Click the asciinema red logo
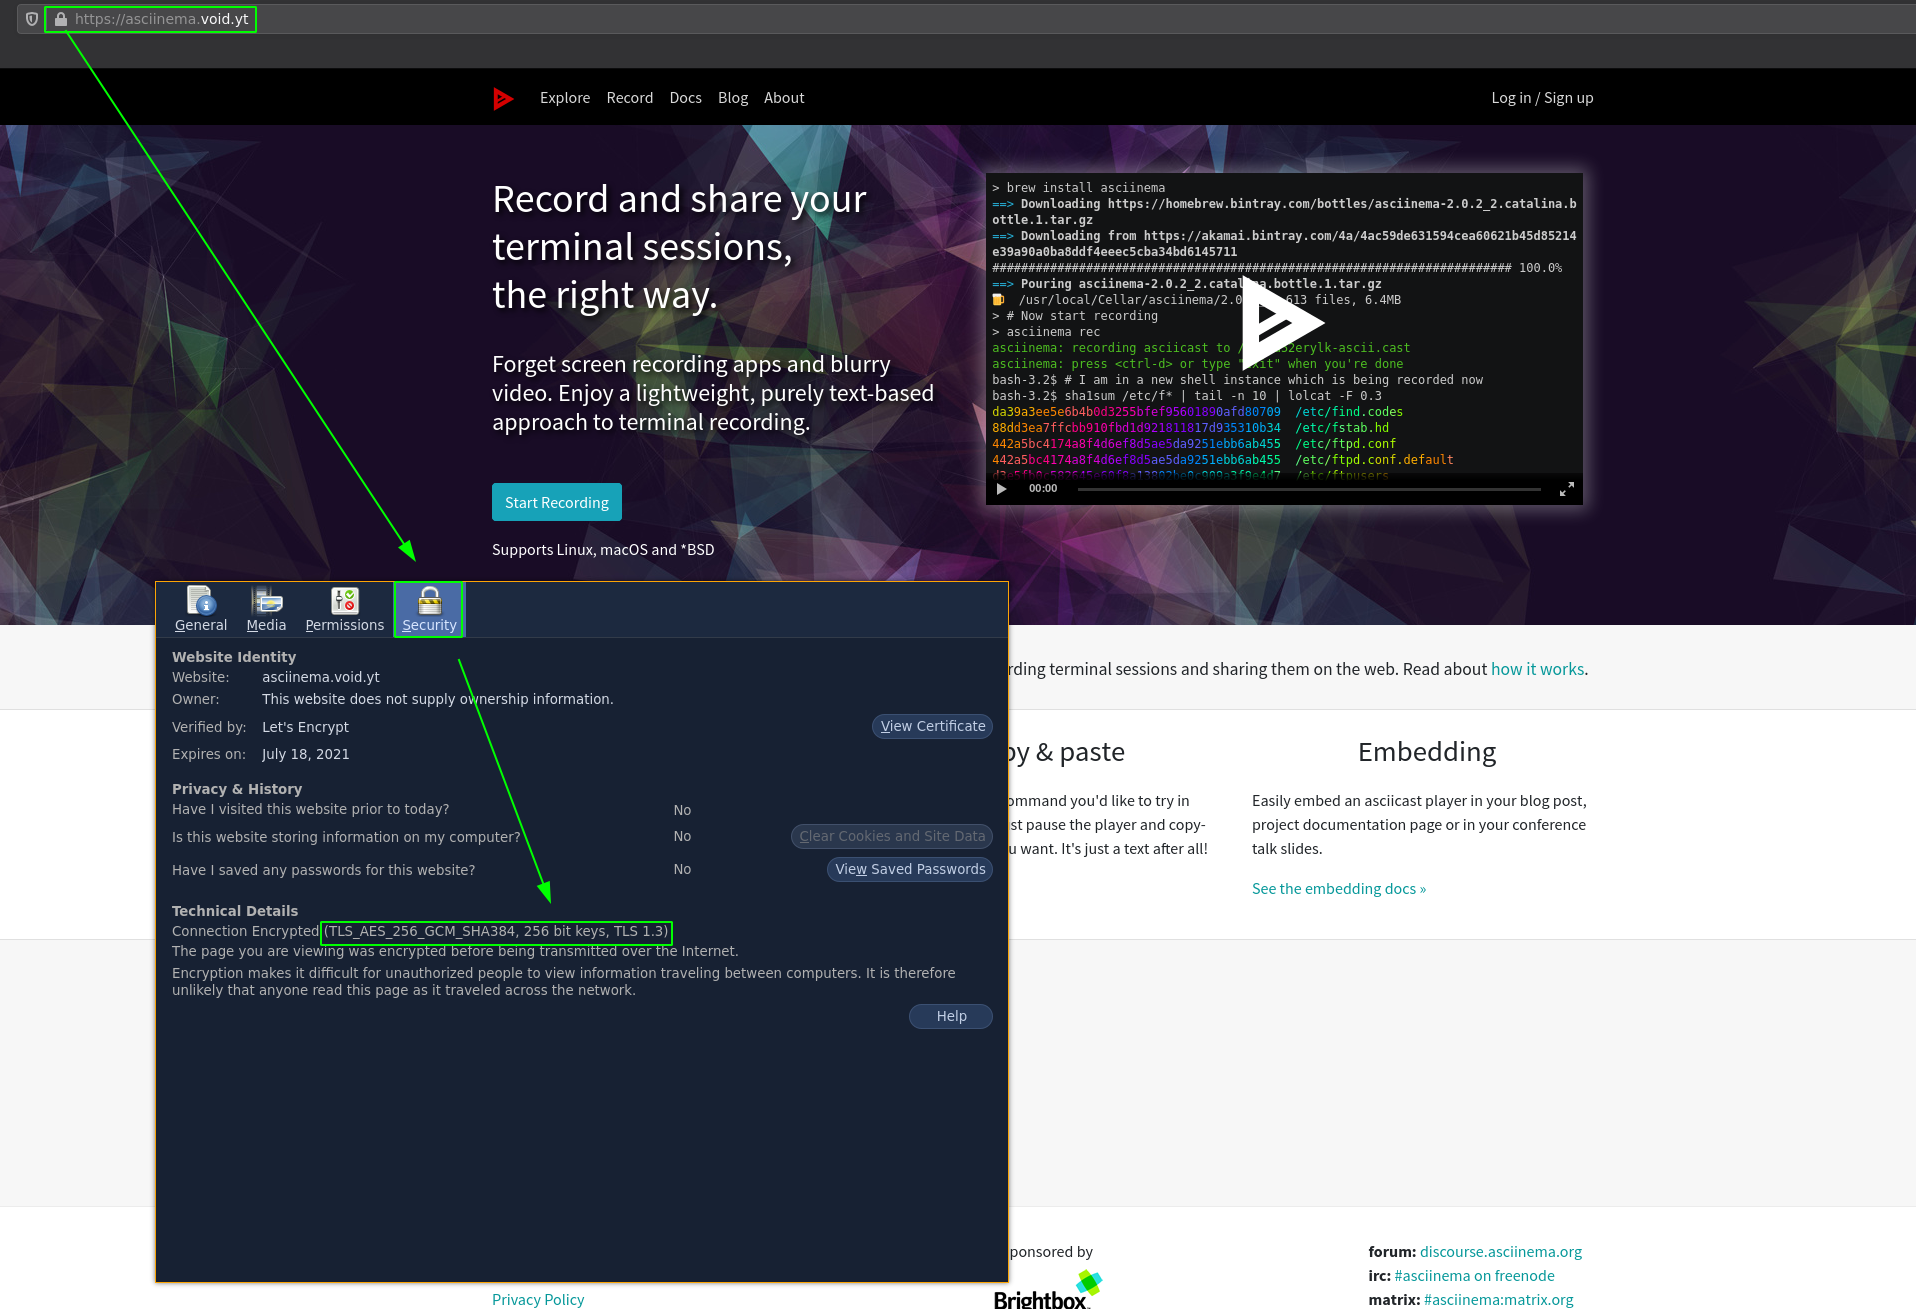 (503, 98)
